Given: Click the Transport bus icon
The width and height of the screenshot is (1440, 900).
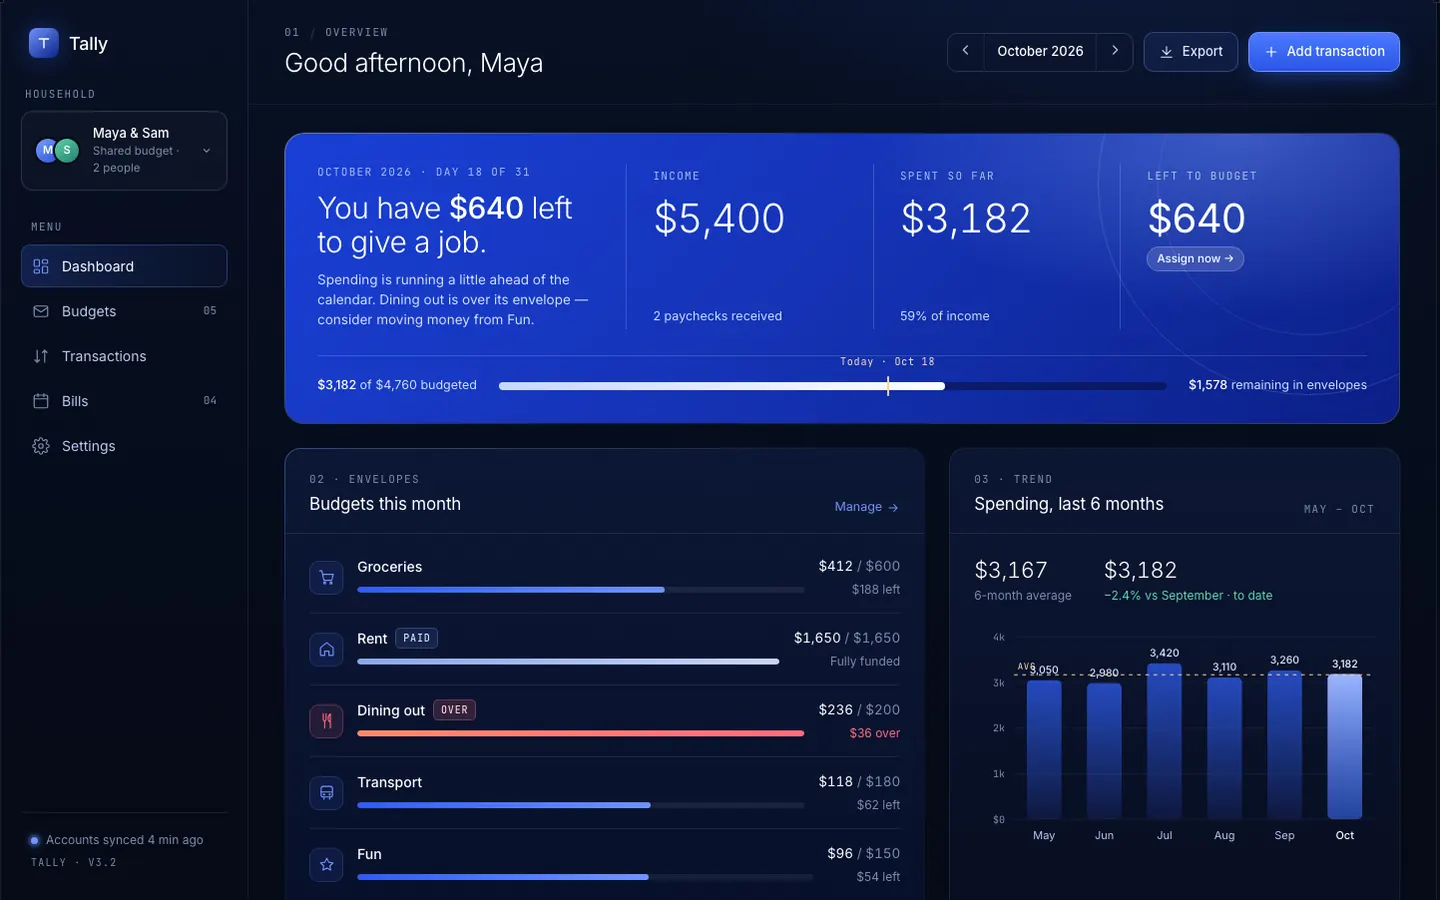Looking at the screenshot, I should tap(327, 793).
